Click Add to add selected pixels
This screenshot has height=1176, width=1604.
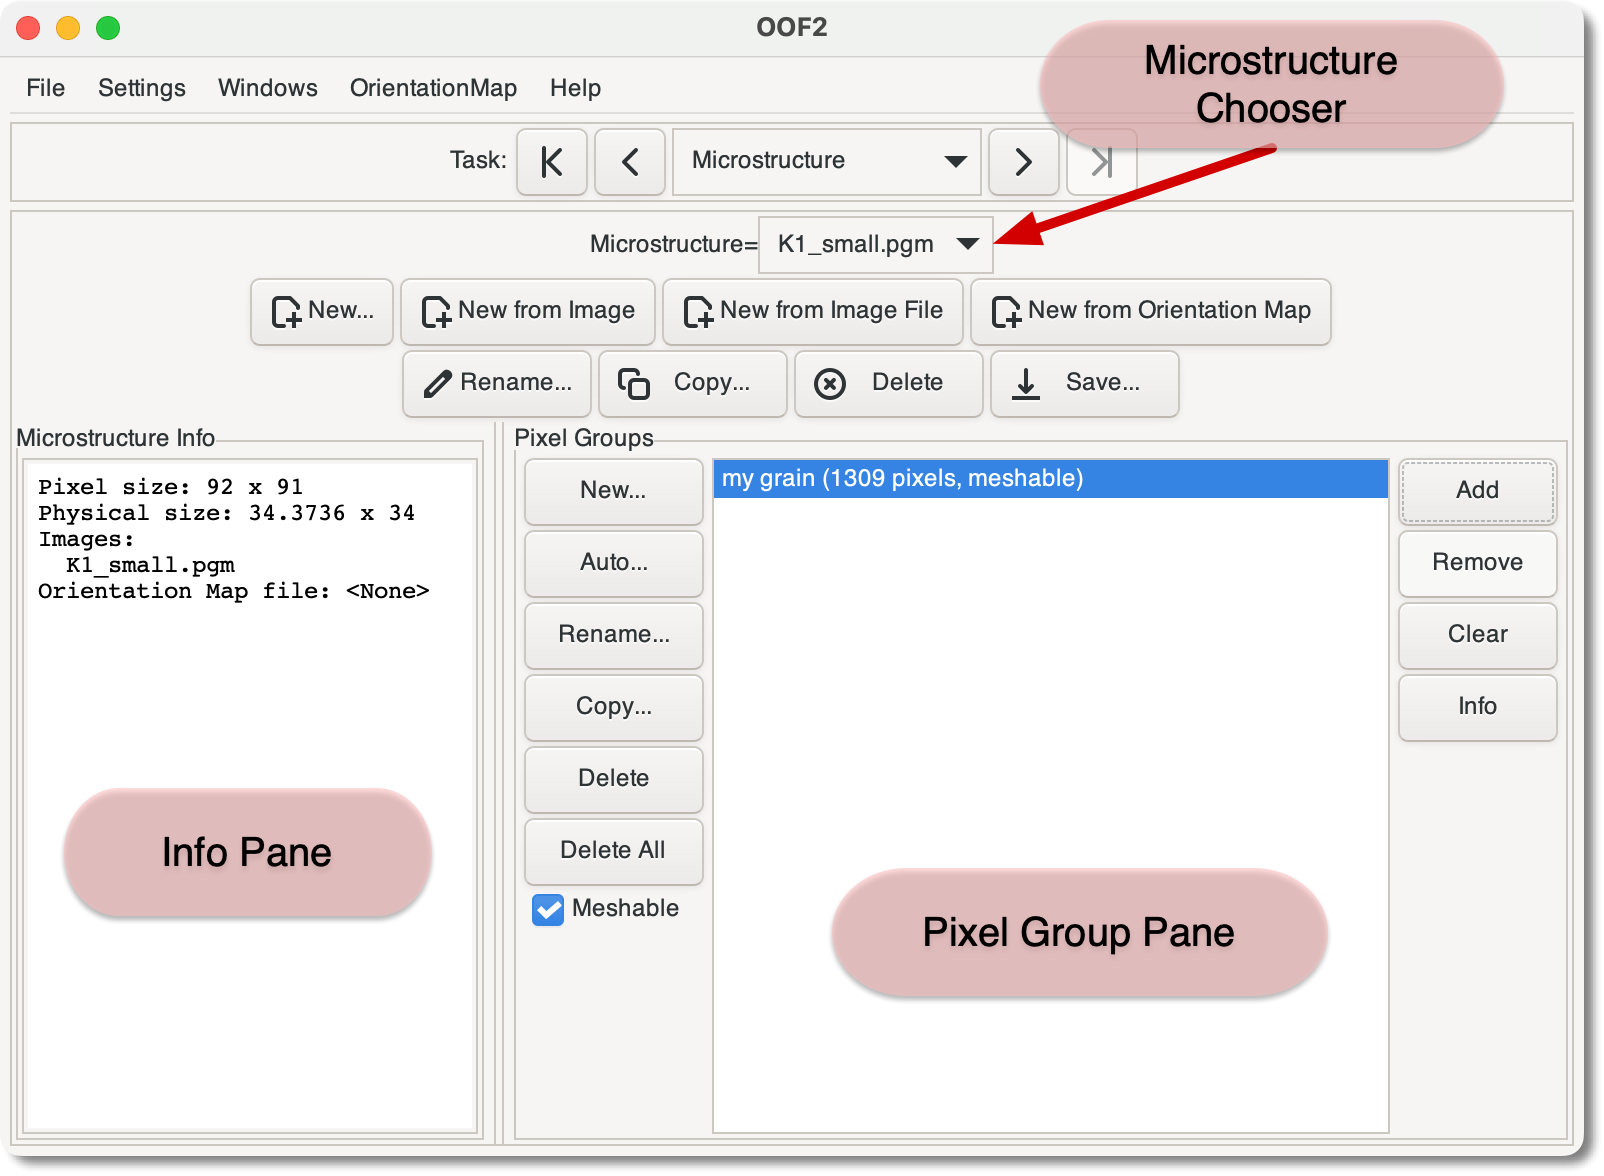point(1477,491)
